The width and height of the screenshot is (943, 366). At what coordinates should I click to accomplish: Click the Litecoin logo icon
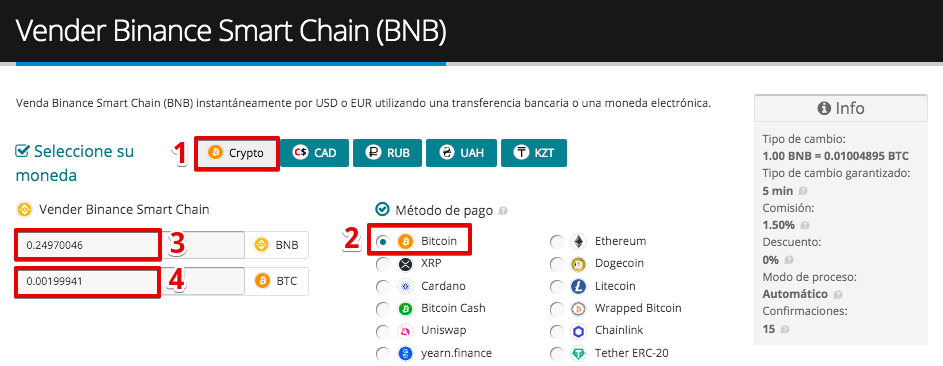coord(578,286)
